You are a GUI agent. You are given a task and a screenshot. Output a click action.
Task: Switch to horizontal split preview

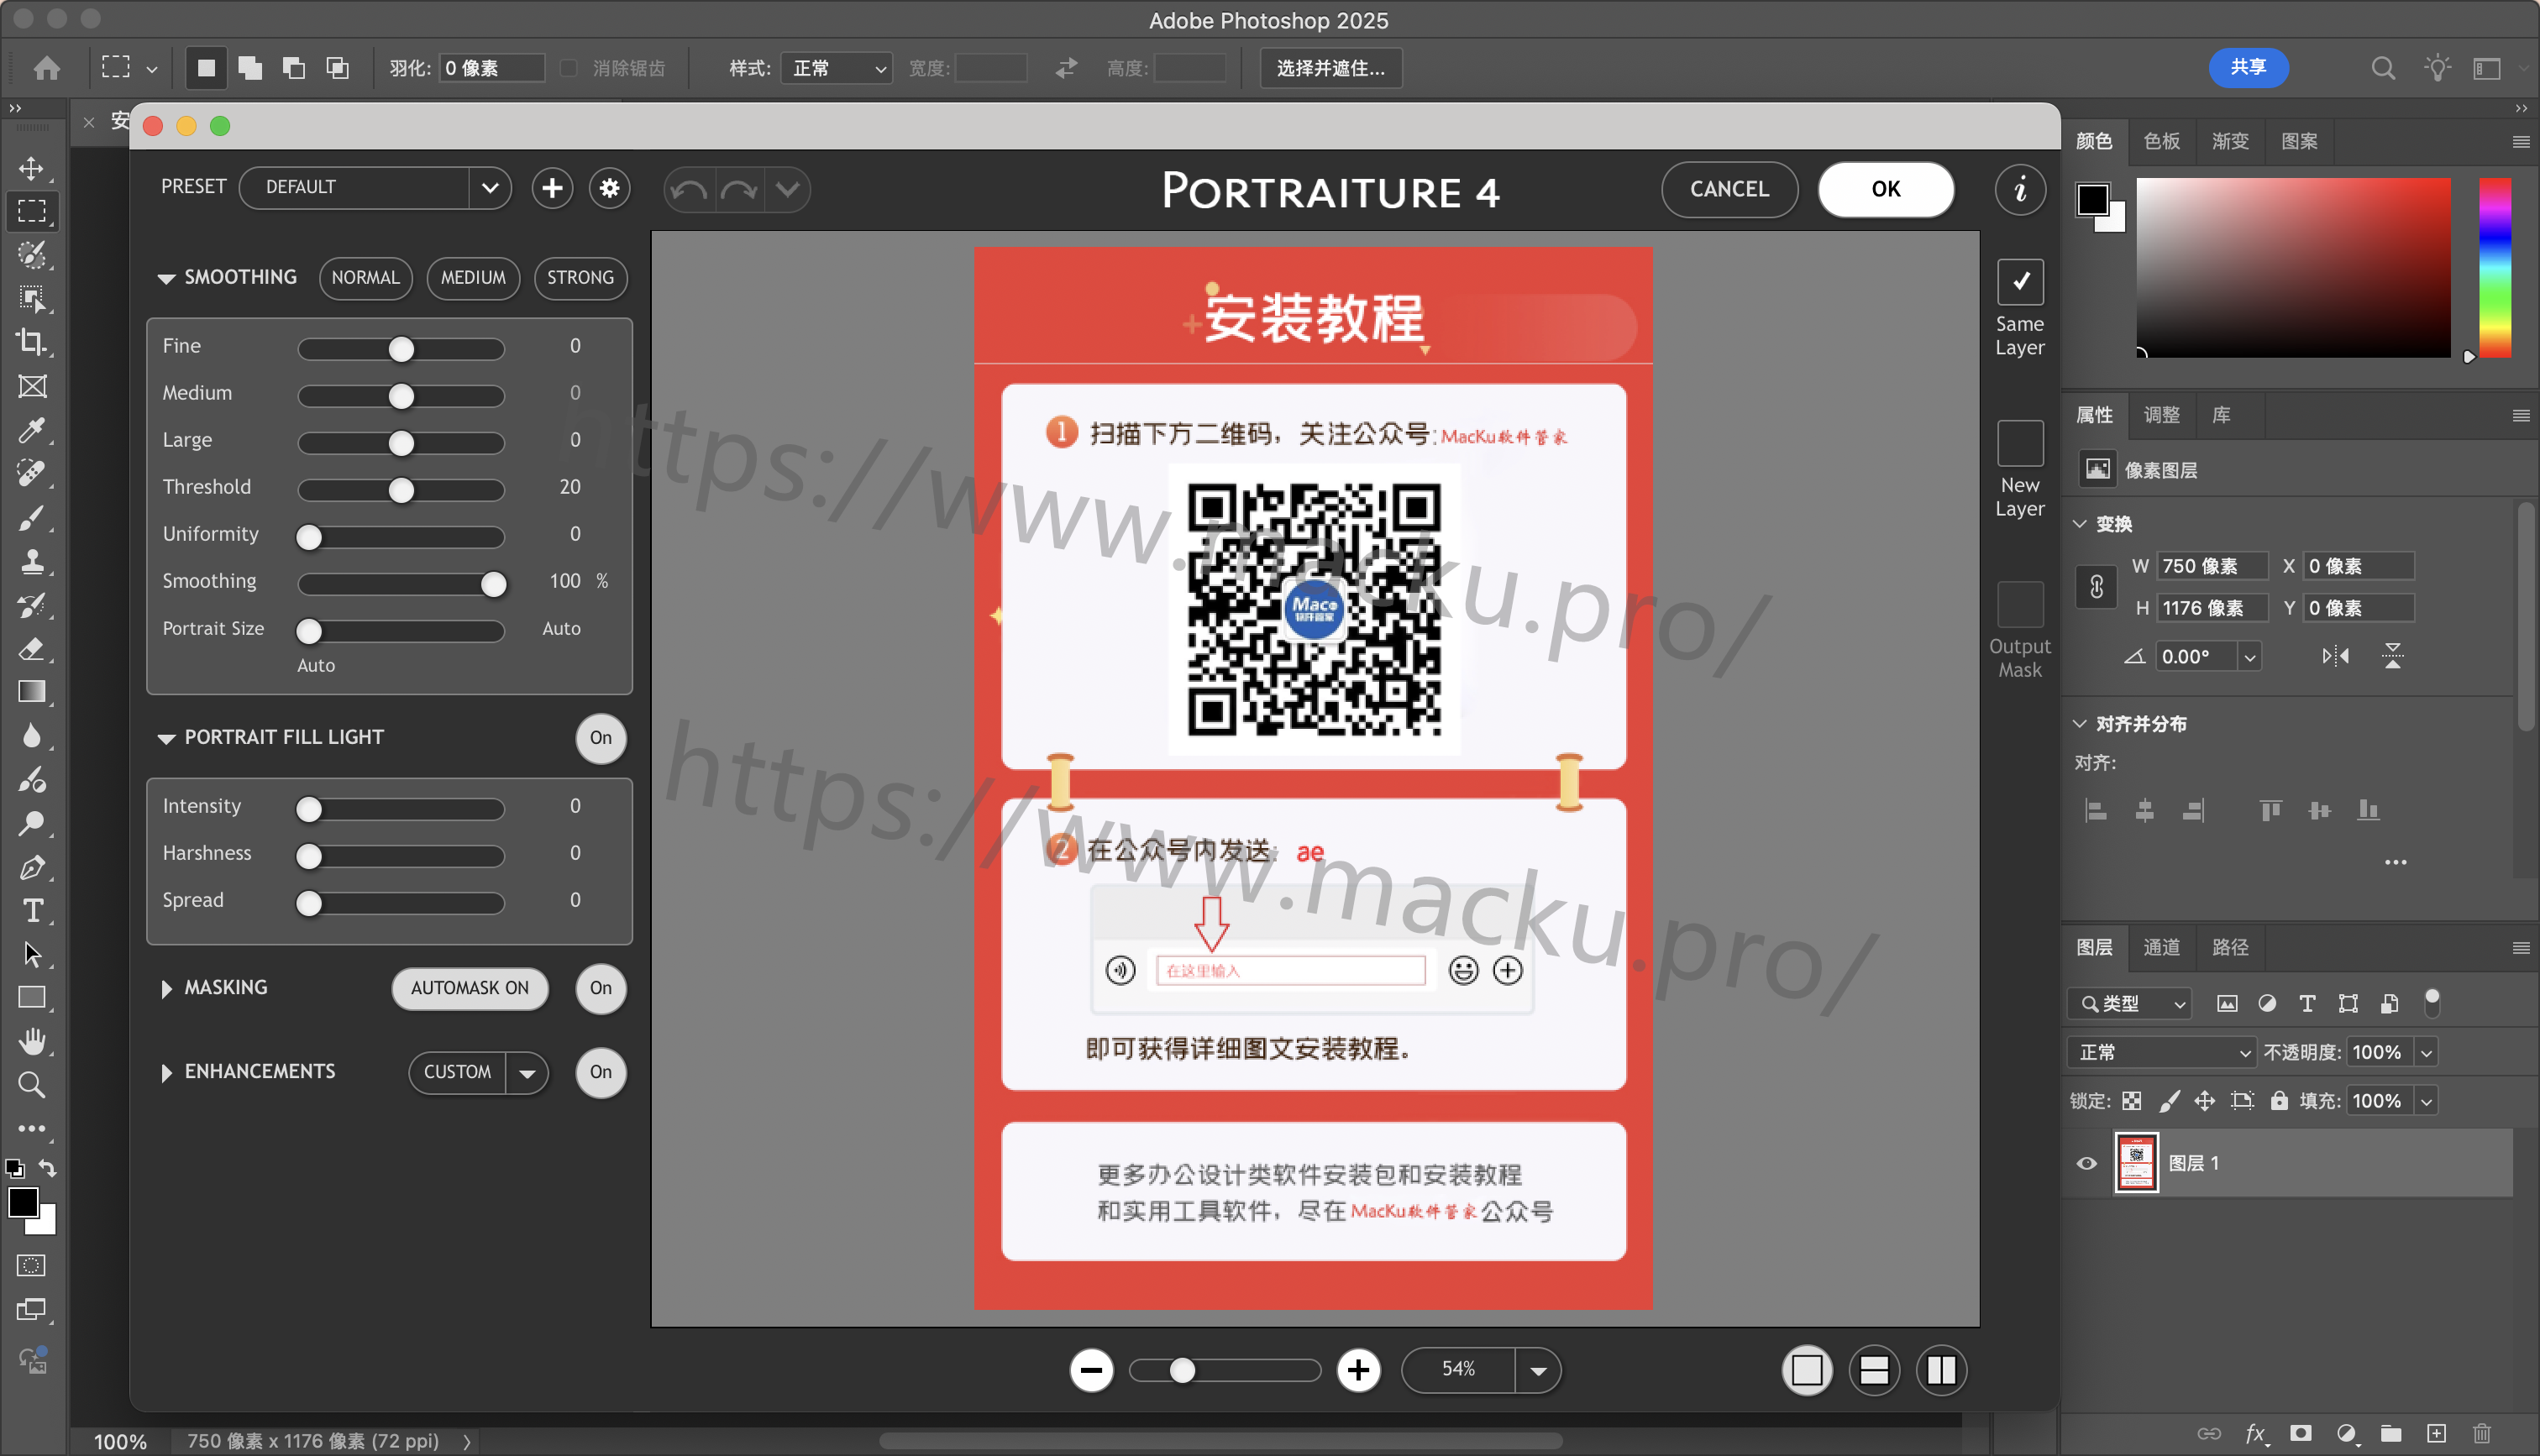(1874, 1370)
